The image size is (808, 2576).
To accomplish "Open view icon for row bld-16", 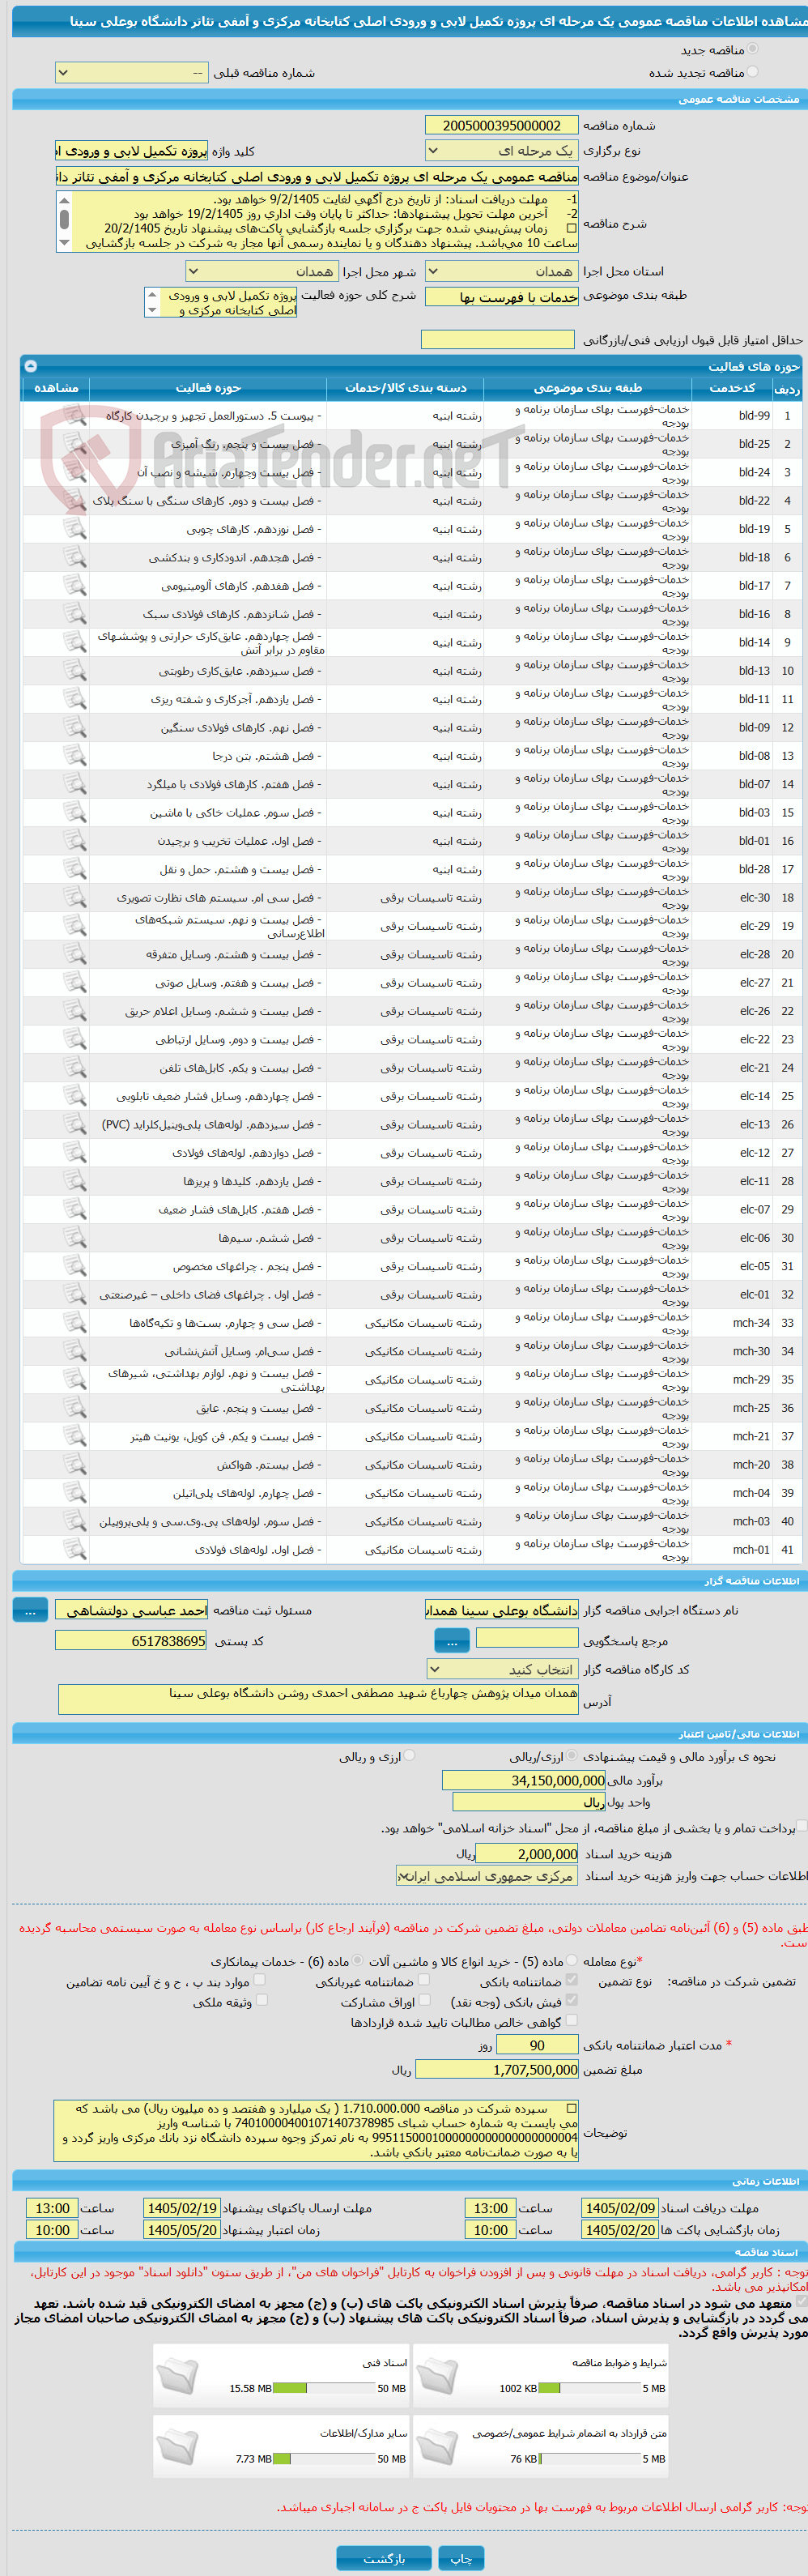I will pyautogui.click(x=74, y=613).
